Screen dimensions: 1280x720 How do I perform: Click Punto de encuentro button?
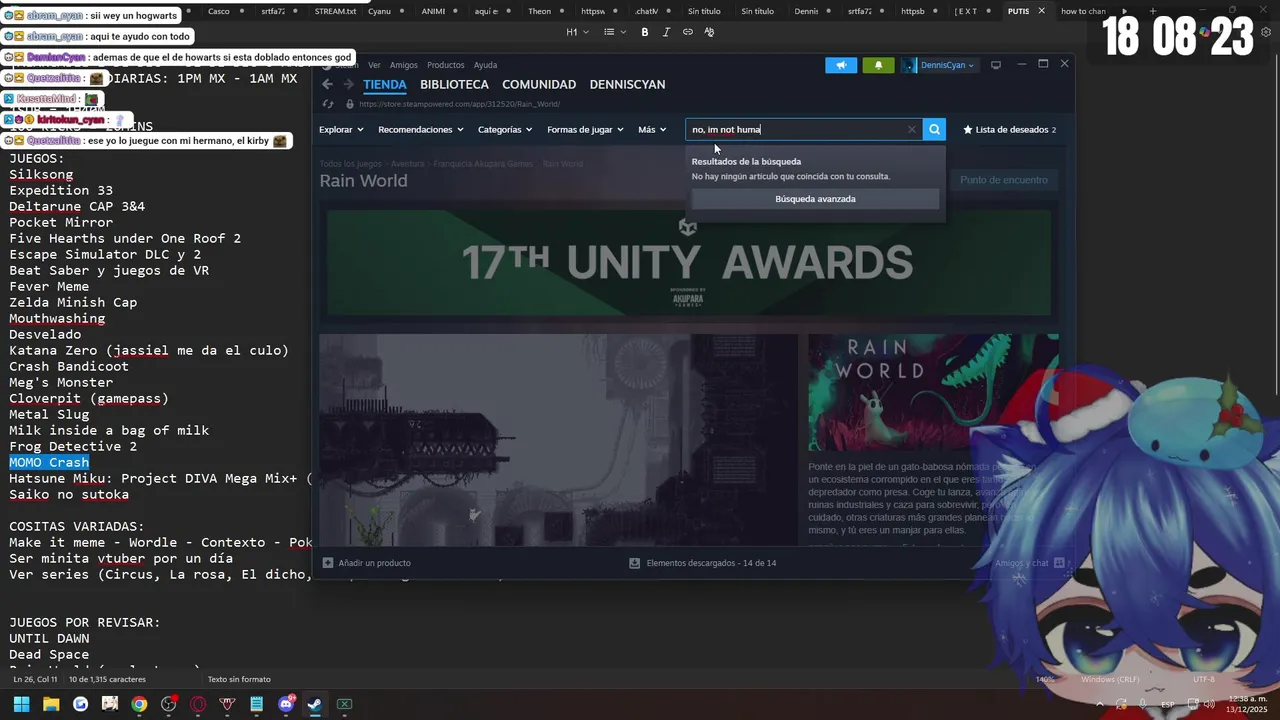tap(1004, 180)
